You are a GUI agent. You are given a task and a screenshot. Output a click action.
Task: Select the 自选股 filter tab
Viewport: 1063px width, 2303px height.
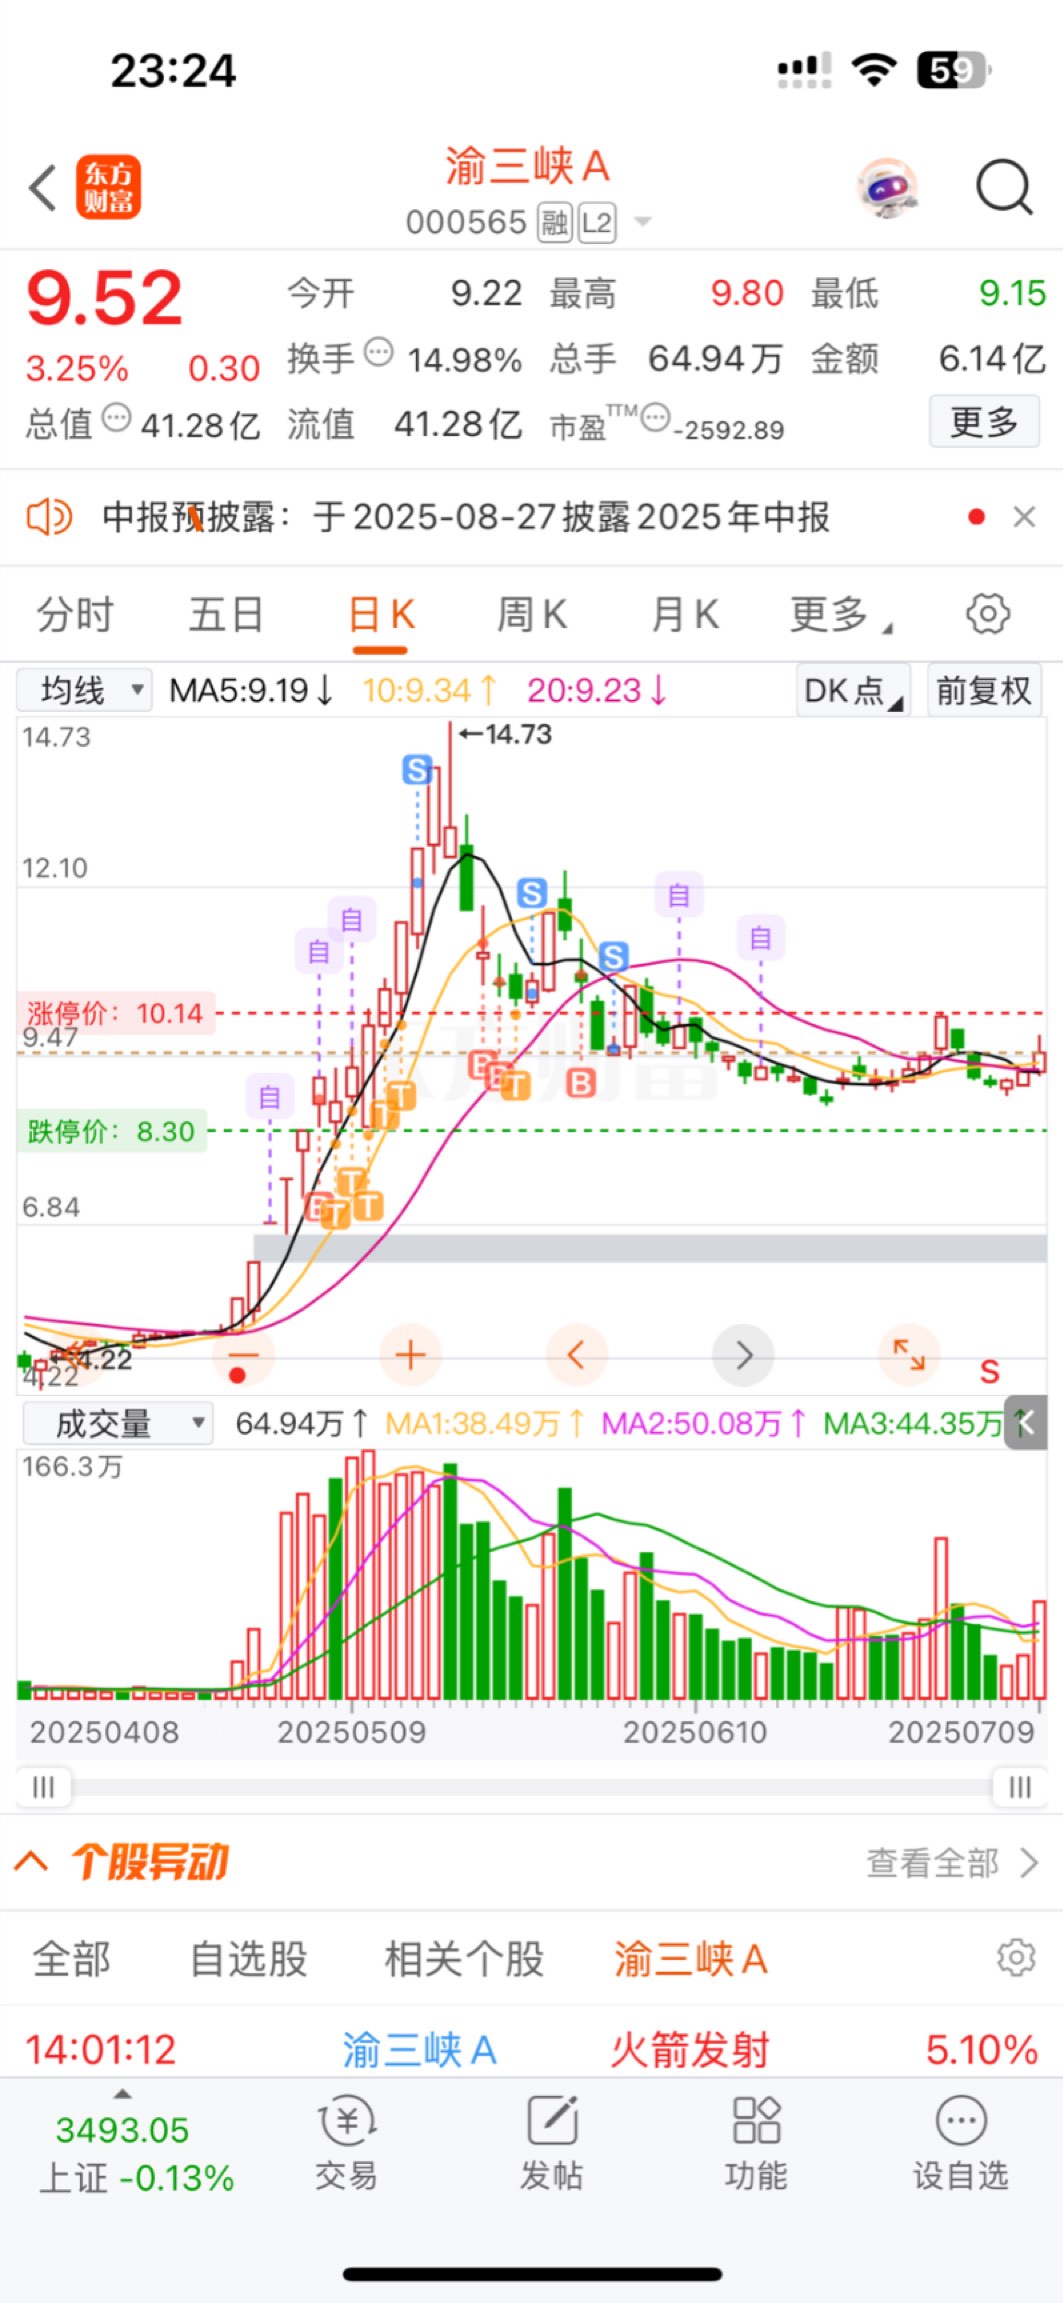(x=248, y=1959)
